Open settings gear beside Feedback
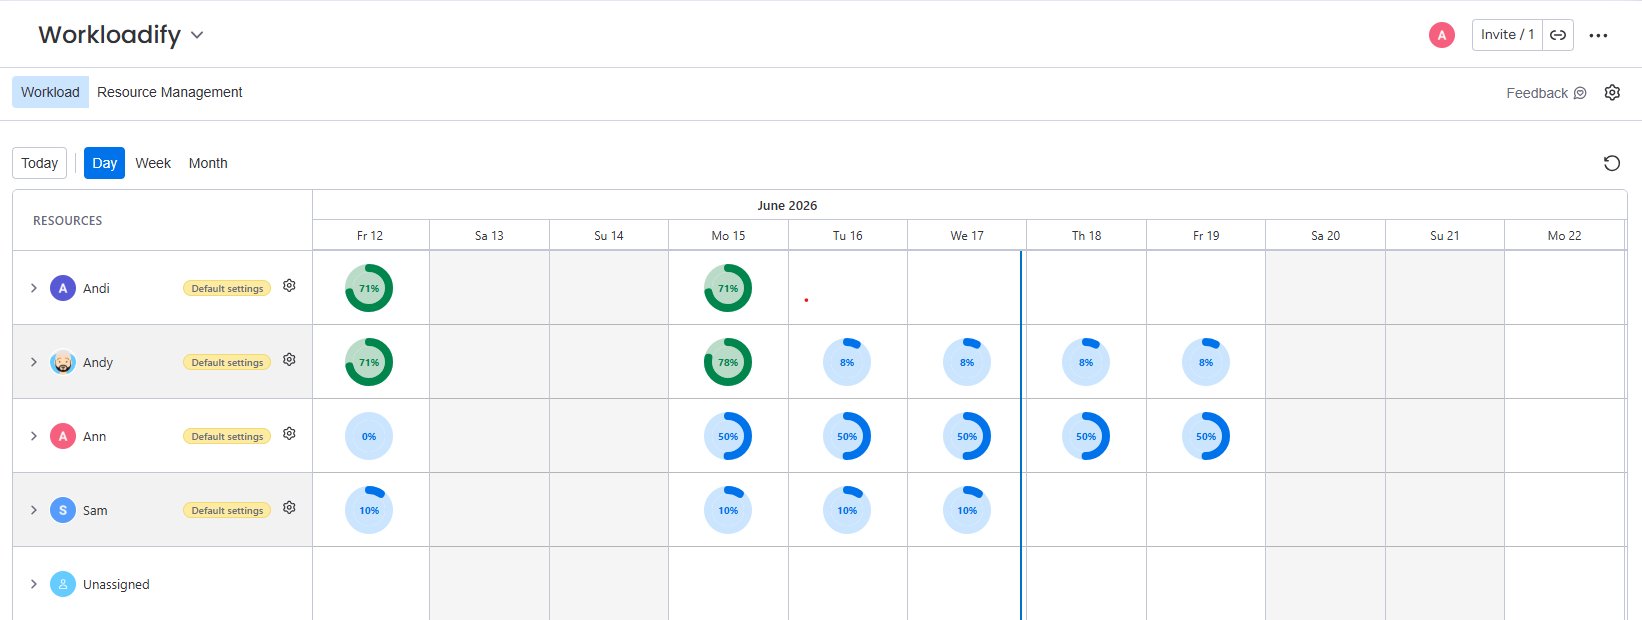This screenshot has height=620, width=1642. [x=1612, y=92]
